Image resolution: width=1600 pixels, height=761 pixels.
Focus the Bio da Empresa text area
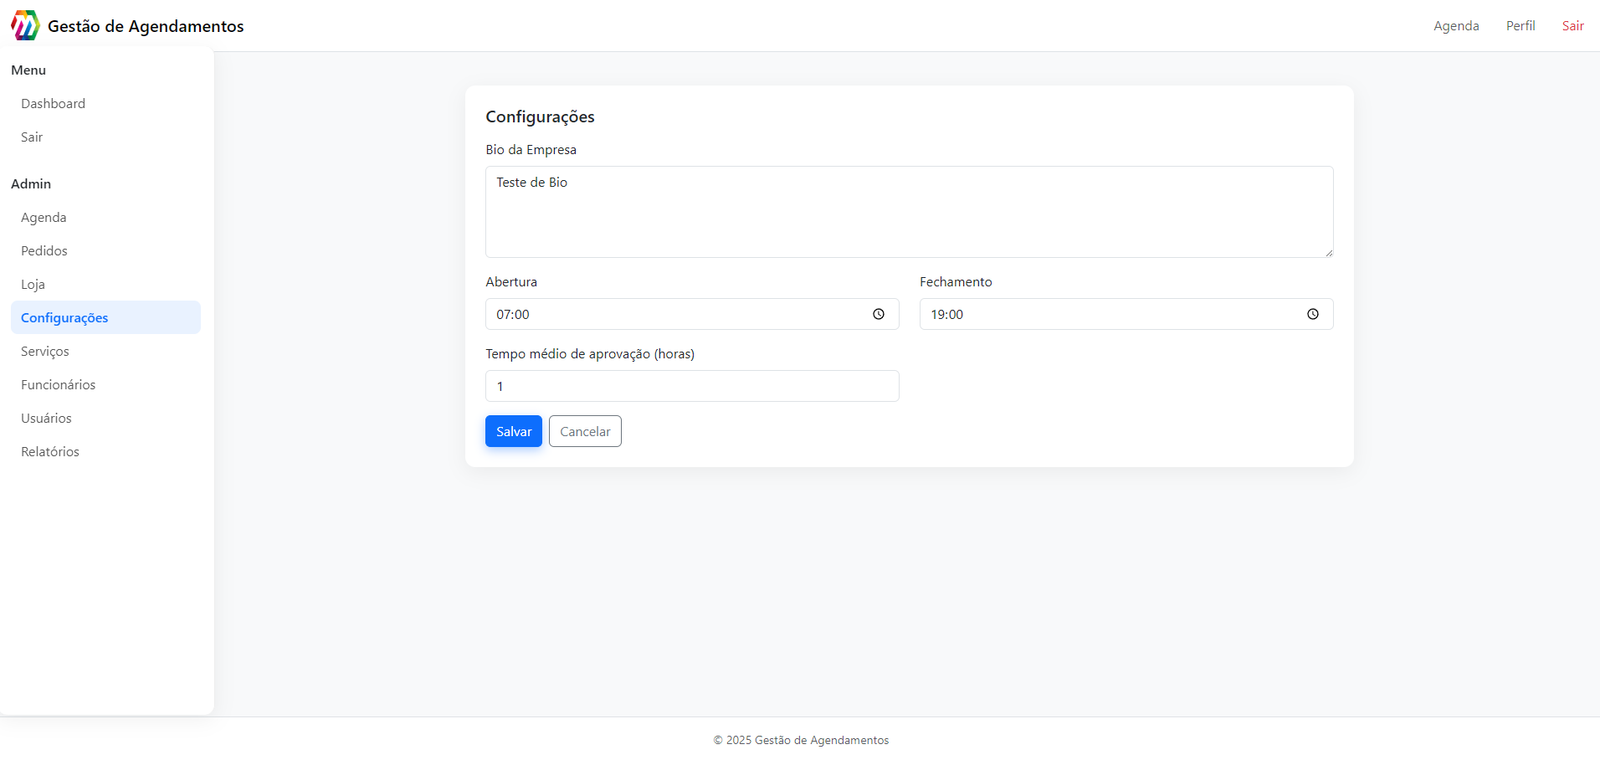pyautogui.click(x=908, y=212)
